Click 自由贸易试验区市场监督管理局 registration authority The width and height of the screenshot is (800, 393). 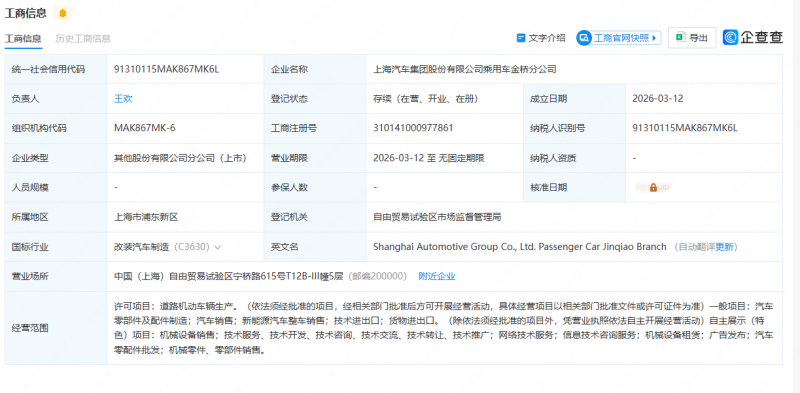(x=437, y=217)
